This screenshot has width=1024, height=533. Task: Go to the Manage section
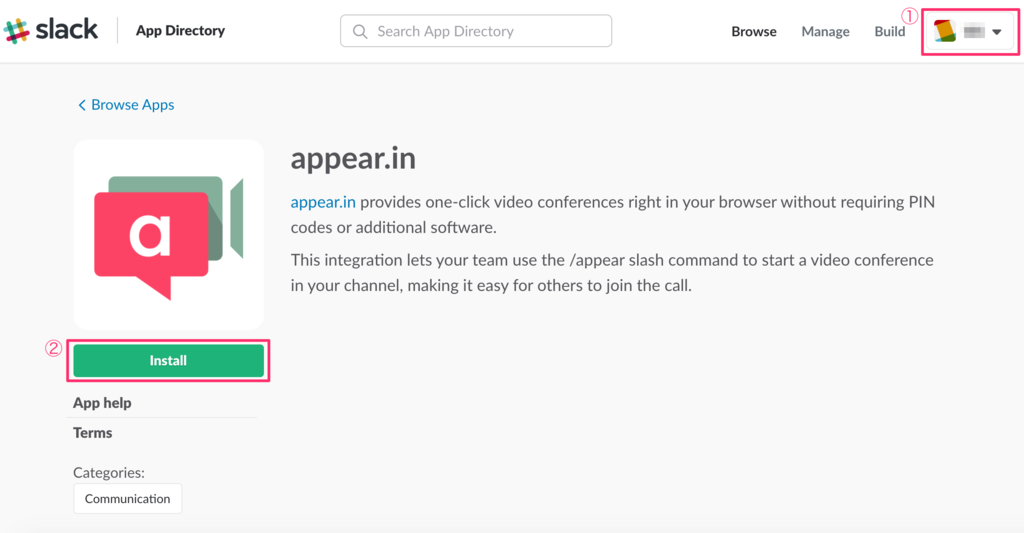point(825,32)
